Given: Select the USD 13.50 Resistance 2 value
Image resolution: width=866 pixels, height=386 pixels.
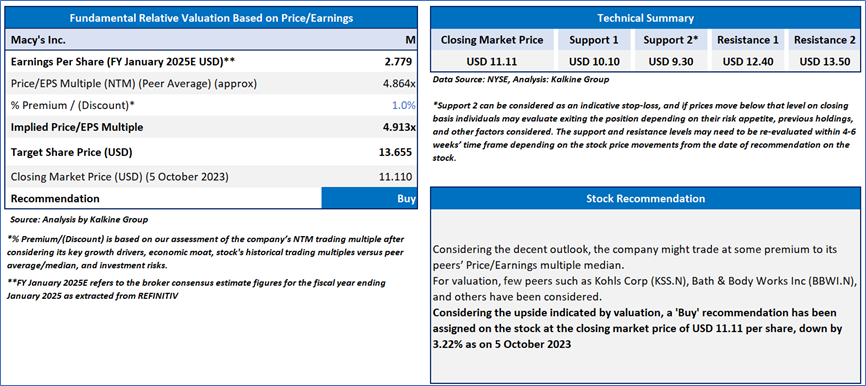Looking at the screenshot, I should click(825, 62).
